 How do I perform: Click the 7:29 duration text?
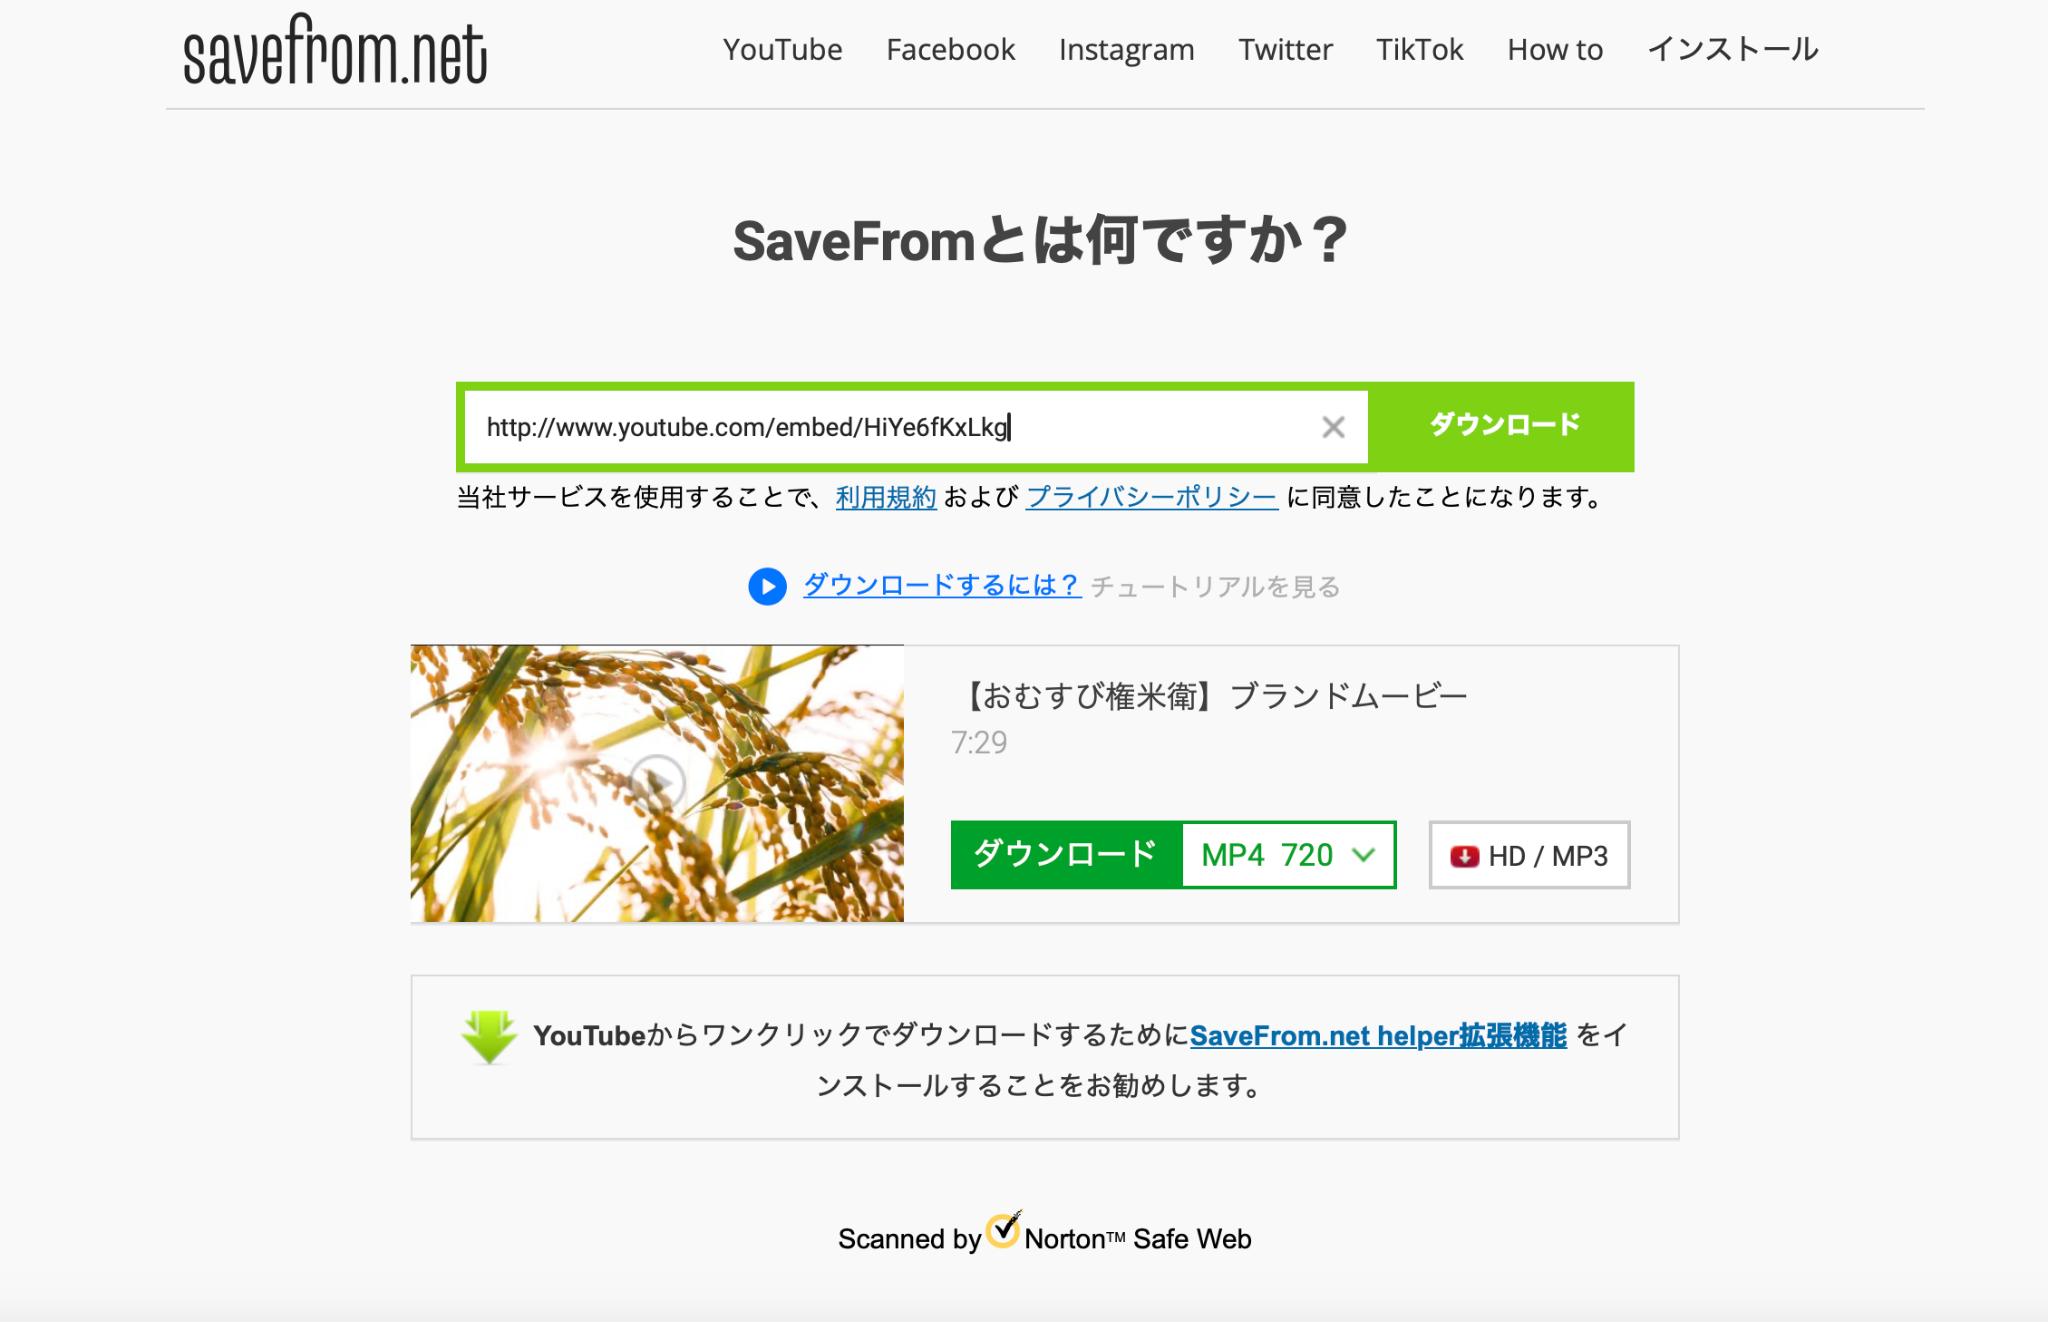pos(979,743)
